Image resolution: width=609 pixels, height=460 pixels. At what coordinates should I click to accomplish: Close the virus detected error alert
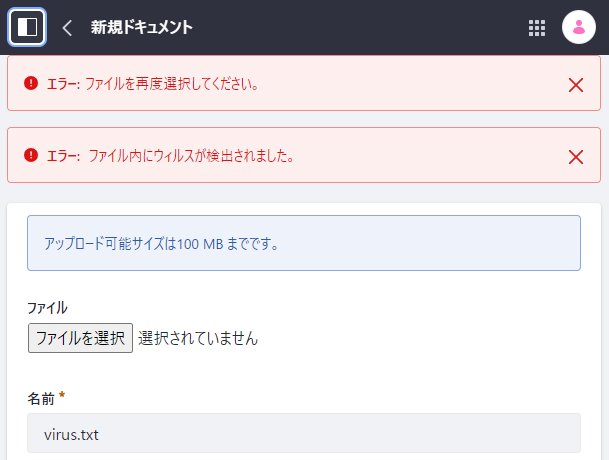tap(575, 156)
